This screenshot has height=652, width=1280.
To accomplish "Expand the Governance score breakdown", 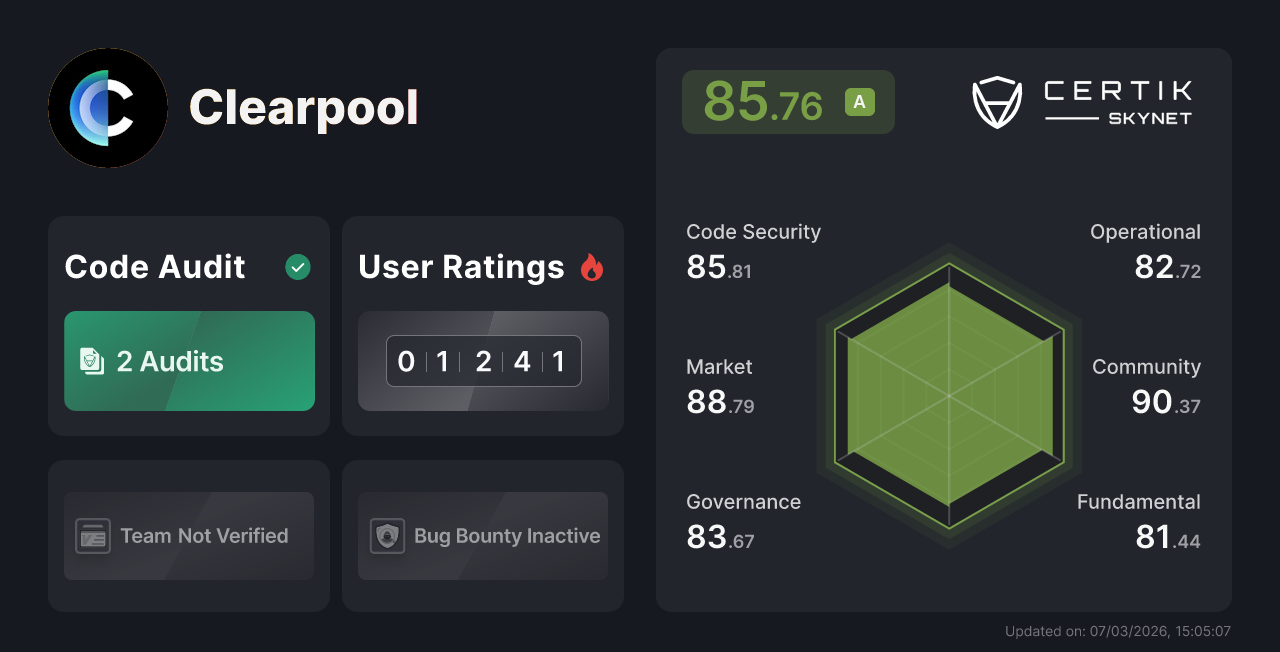I will [x=743, y=521].
